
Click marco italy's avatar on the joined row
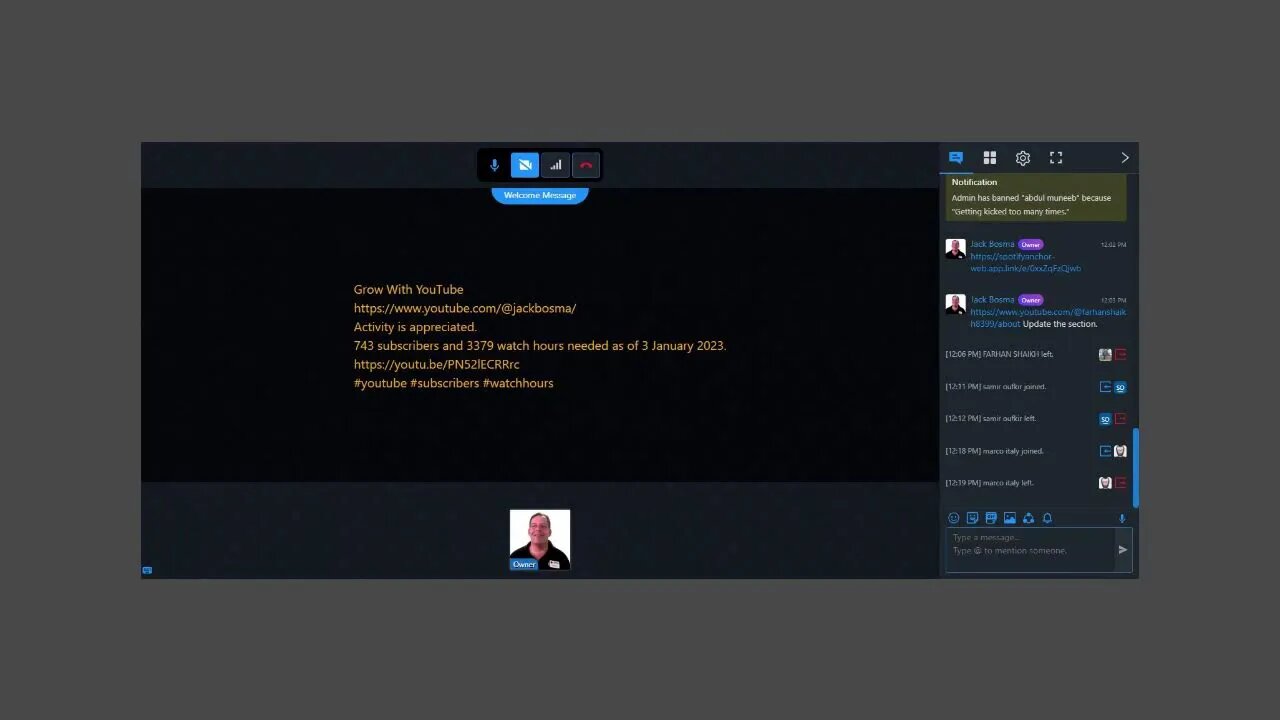coord(1120,451)
